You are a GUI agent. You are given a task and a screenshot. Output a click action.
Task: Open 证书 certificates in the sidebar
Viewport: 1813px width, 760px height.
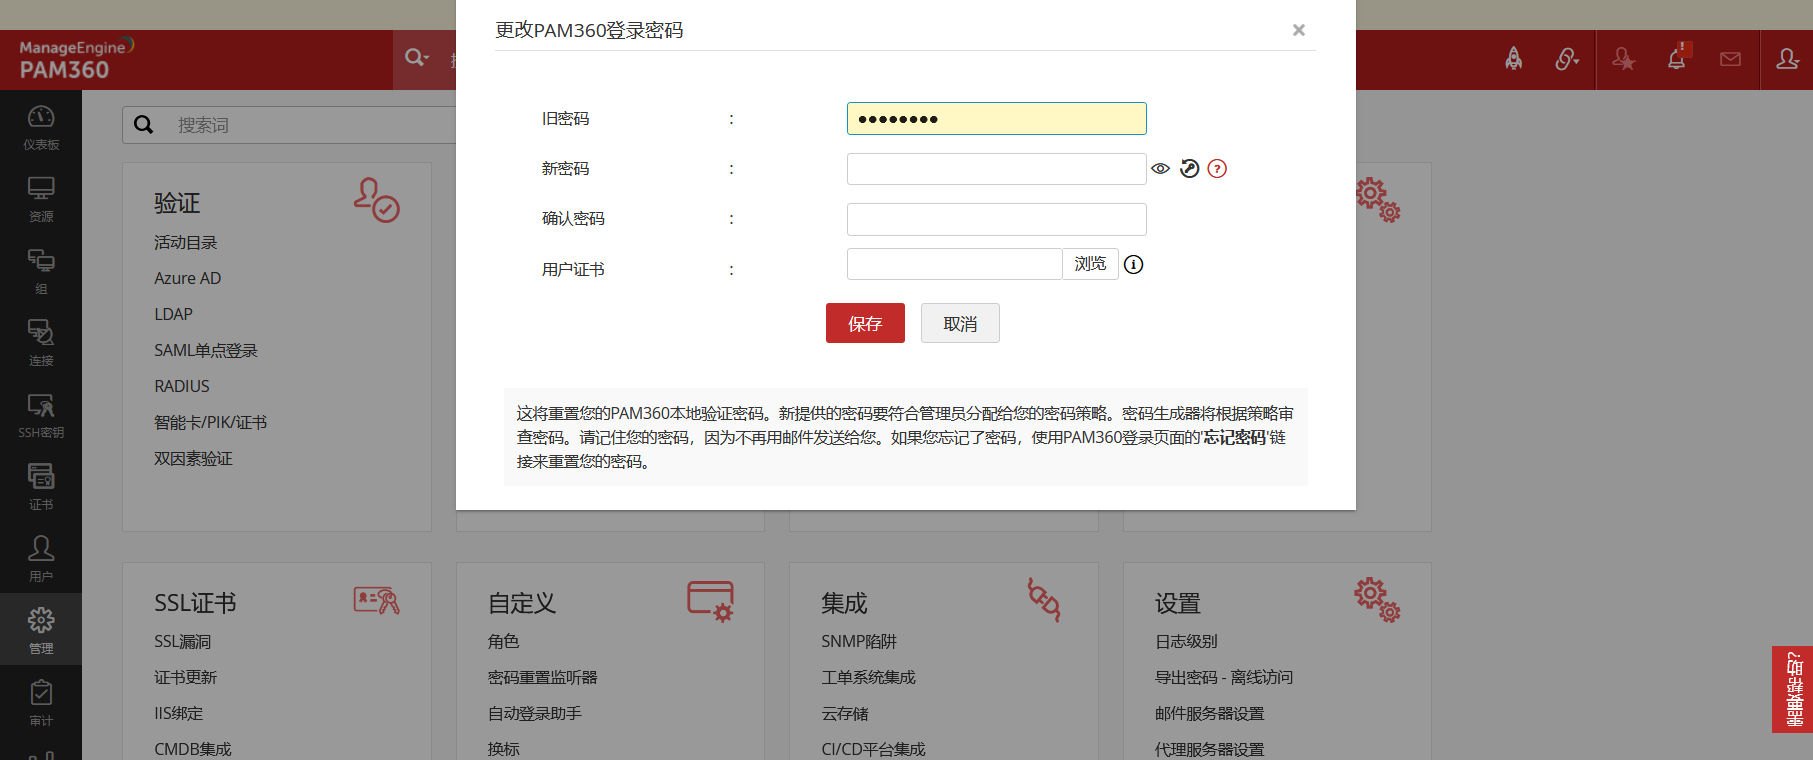coord(41,487)
